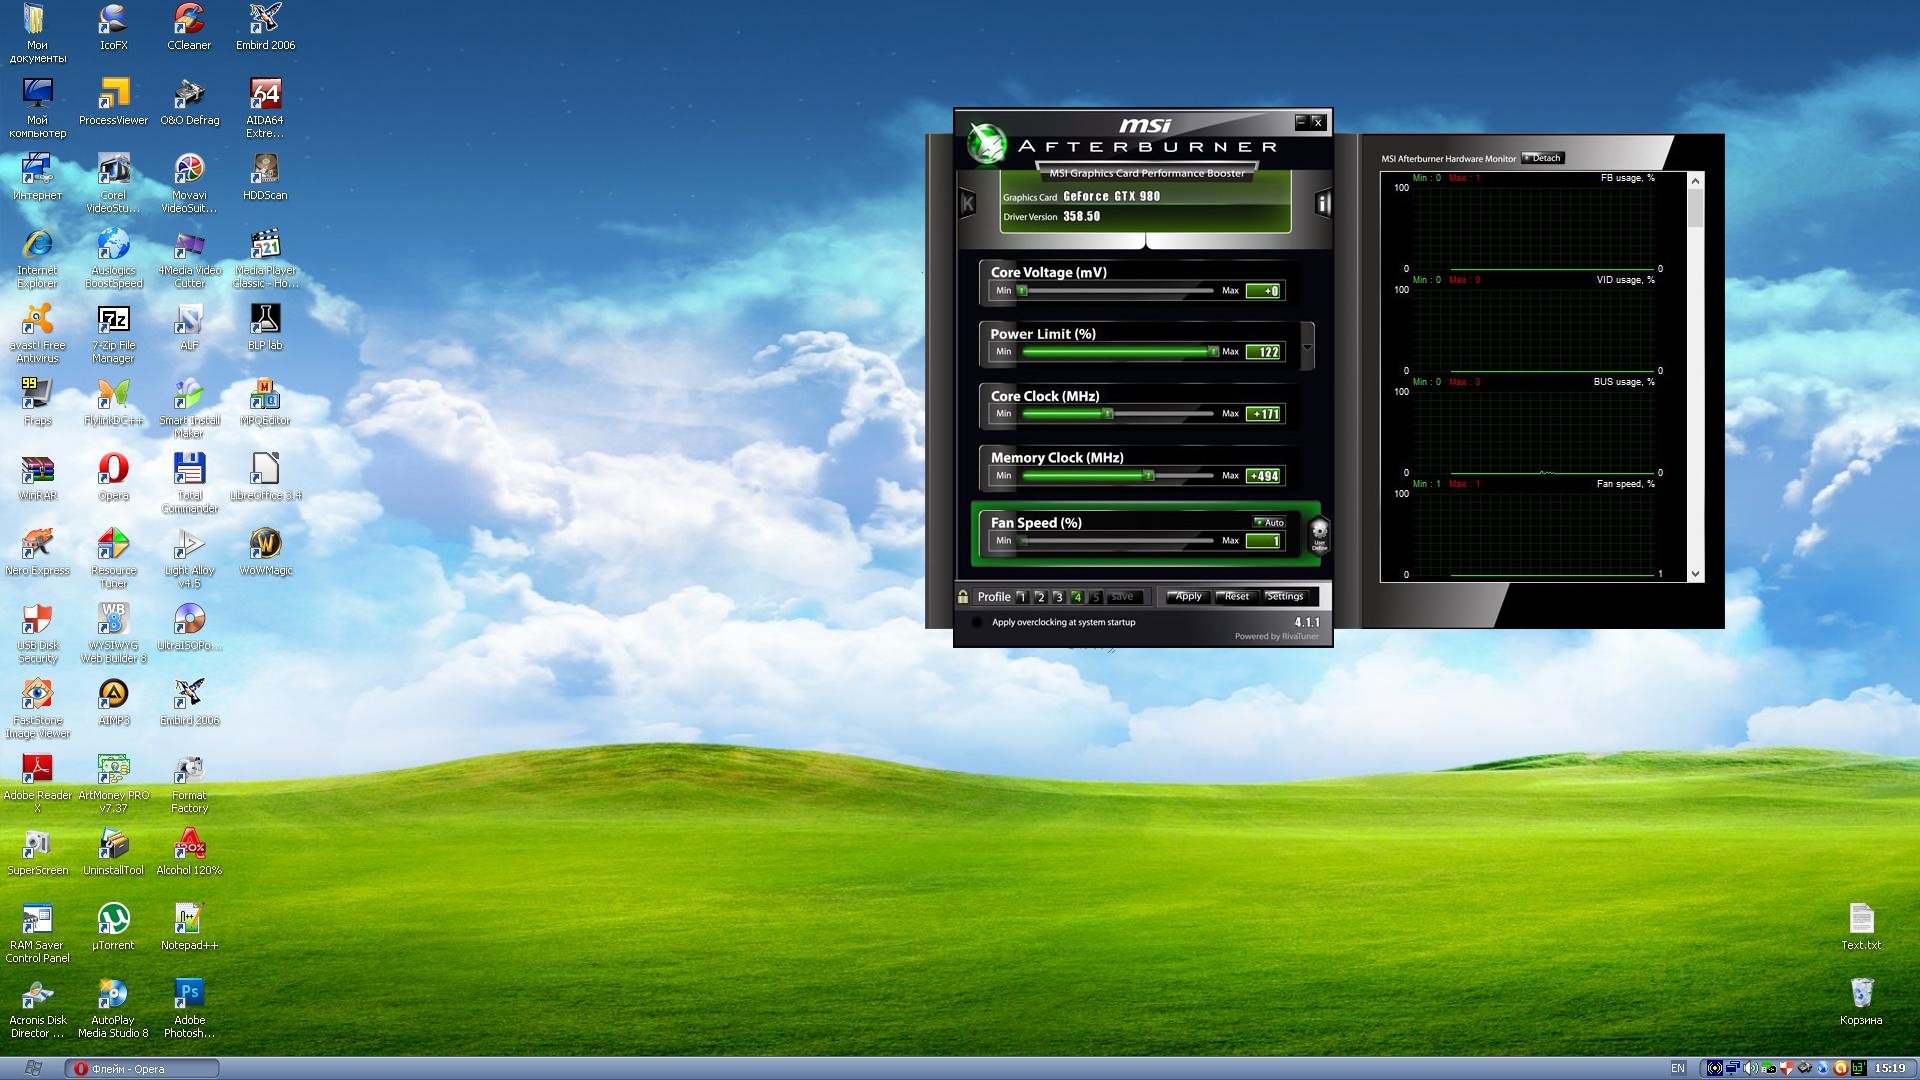Click the Fan Speed slider track
Image resolution: width=1920 pixels, height=1080 pixels.
(x=1118, y=541)
